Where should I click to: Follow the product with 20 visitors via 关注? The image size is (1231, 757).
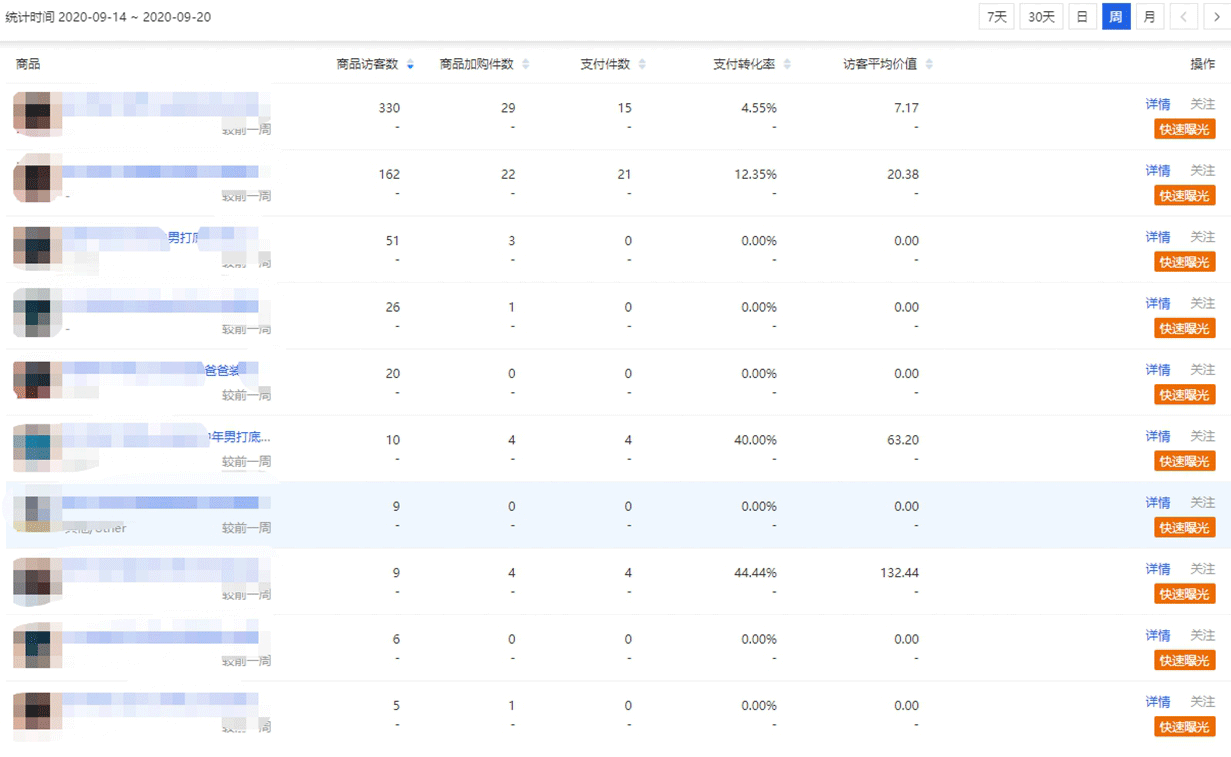[x=1202, y=370]
